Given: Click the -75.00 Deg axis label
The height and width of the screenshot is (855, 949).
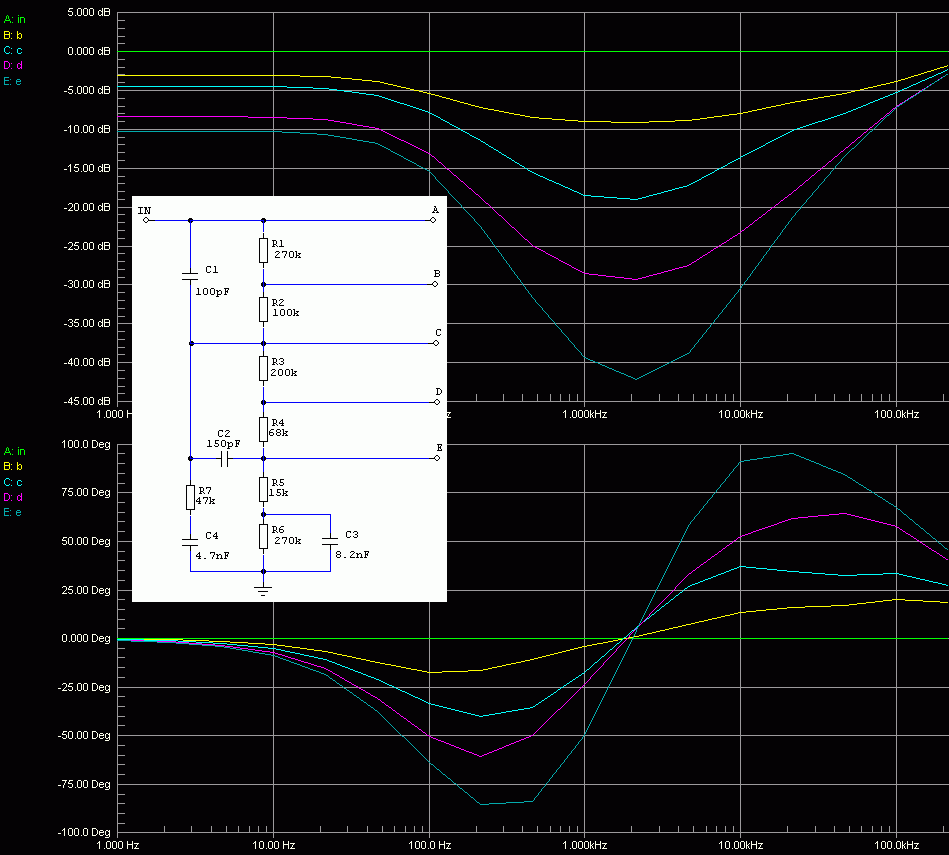Looking at the screenshot, I should coord(84,784).
